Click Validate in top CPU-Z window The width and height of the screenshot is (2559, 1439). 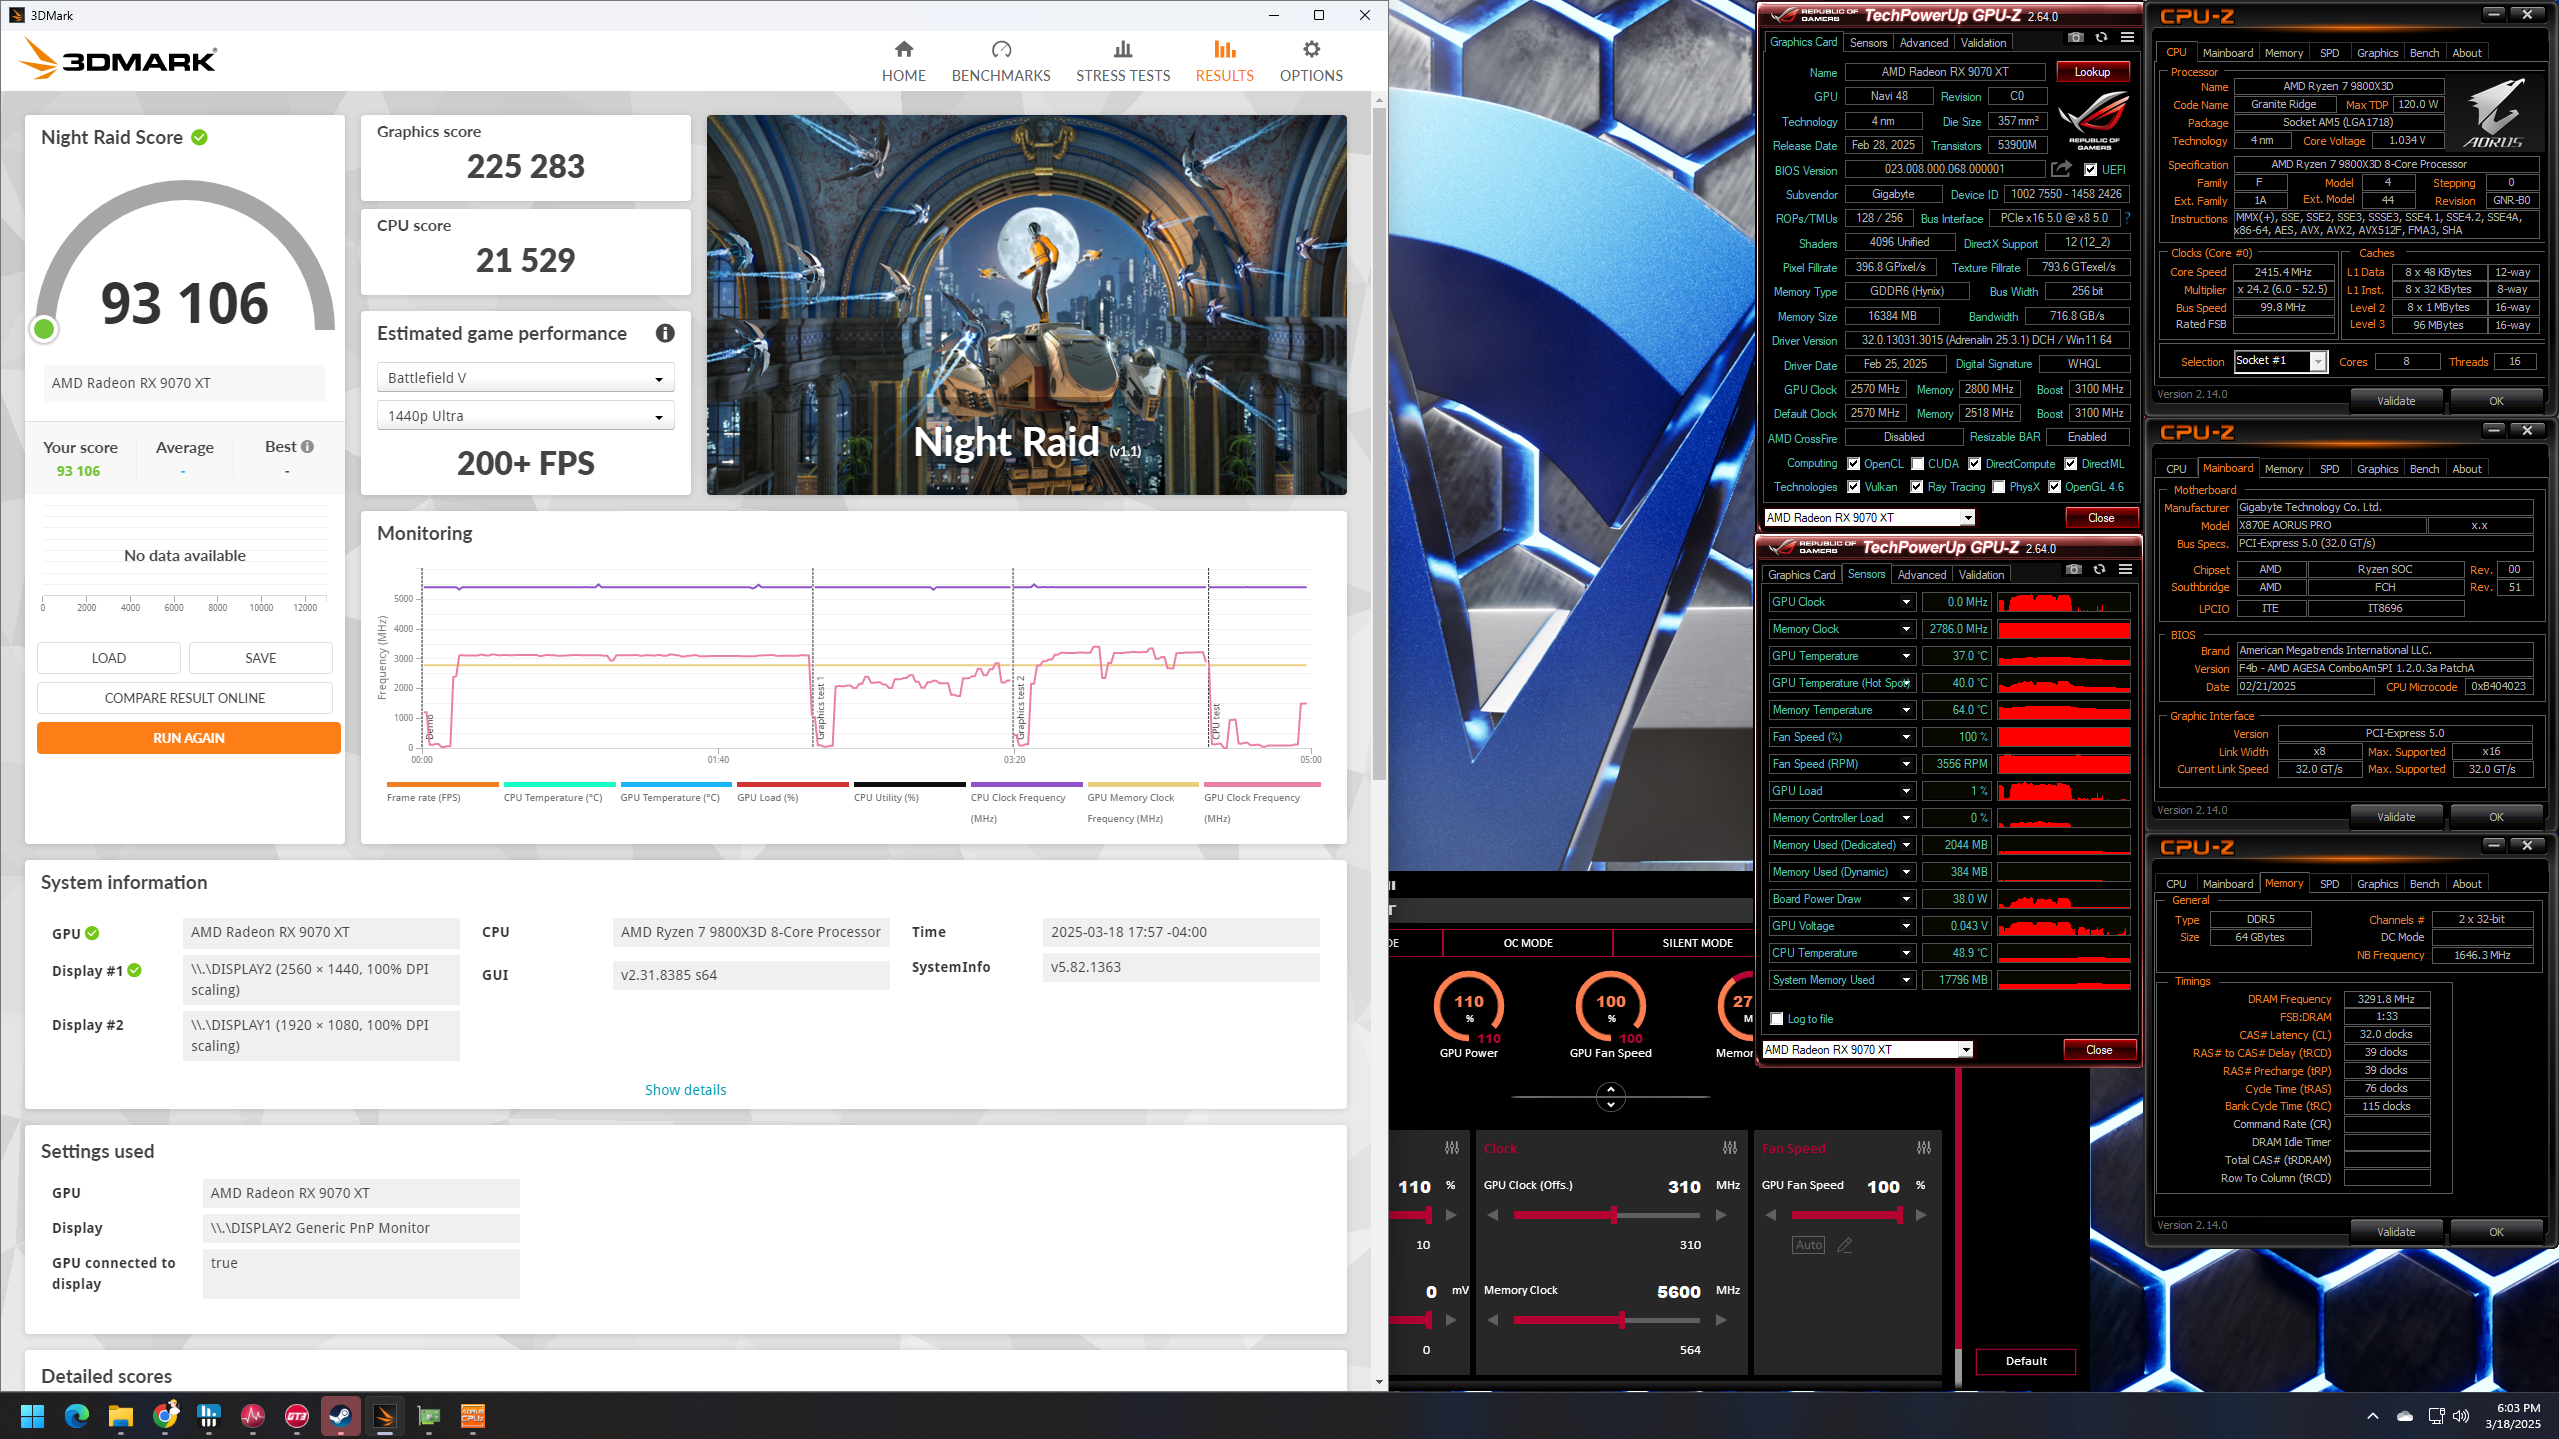coord(2396,401)
